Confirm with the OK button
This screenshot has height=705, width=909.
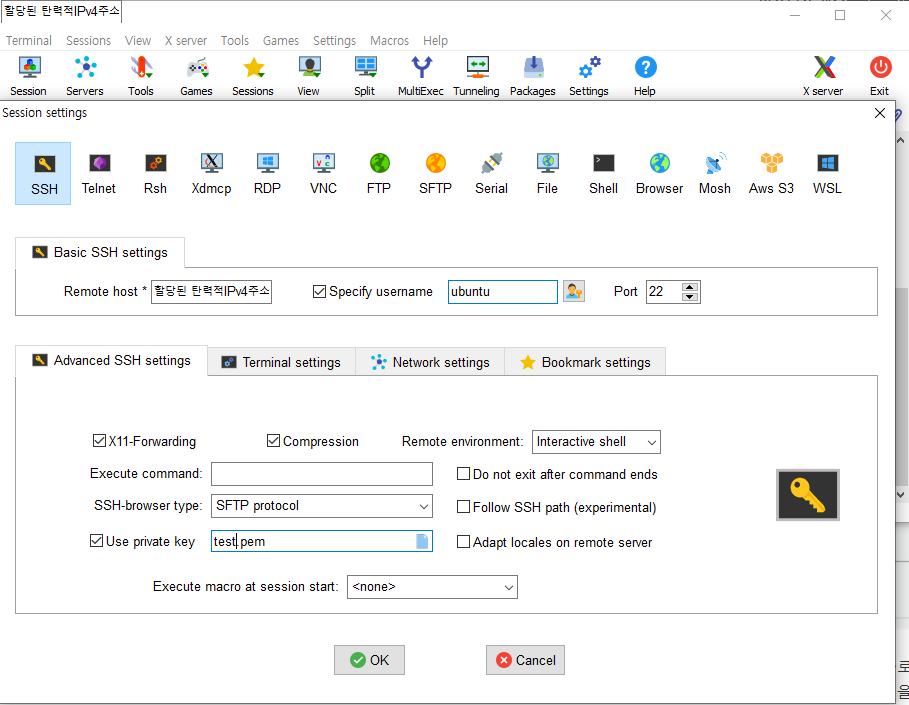click(x=369, y=660)
